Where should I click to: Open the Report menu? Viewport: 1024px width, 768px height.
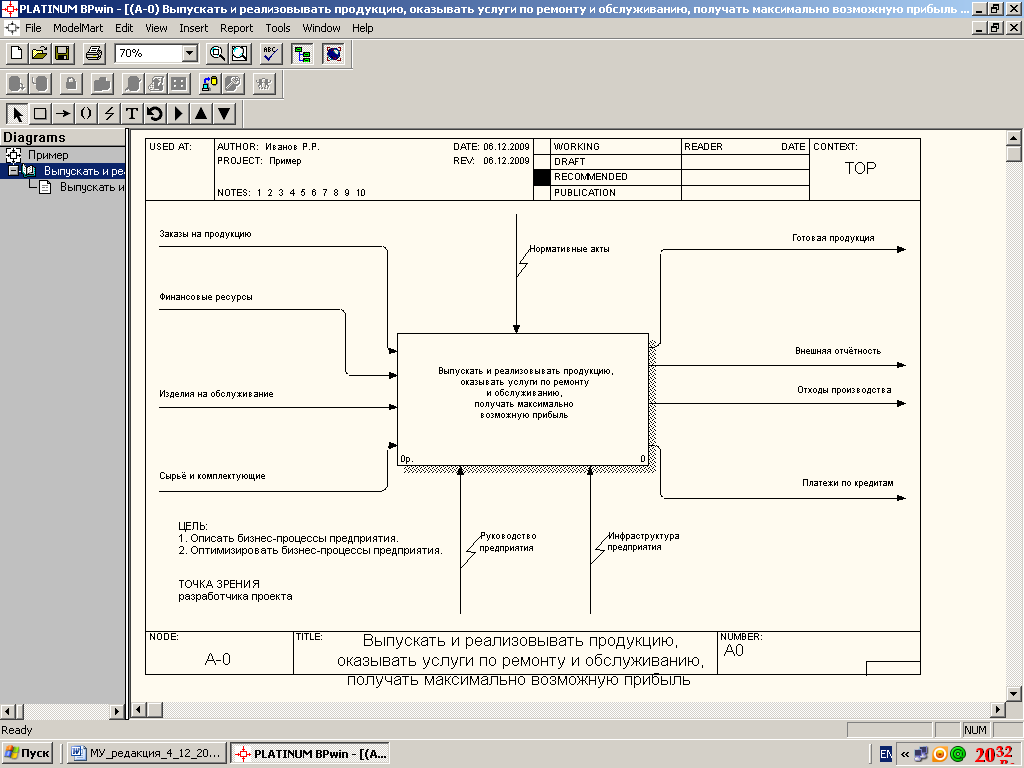236,28
